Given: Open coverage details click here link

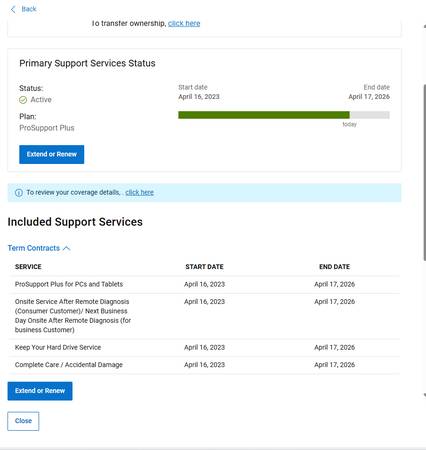Looking at the screenshot, I should pyautogui.click(x=139, y=192).
